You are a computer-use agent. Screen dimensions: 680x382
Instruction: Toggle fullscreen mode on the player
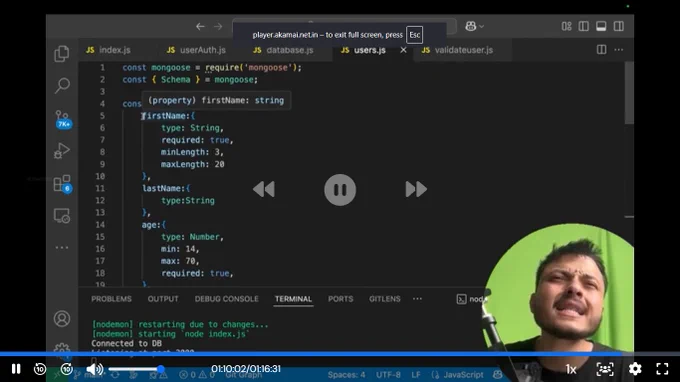[662, 369]
